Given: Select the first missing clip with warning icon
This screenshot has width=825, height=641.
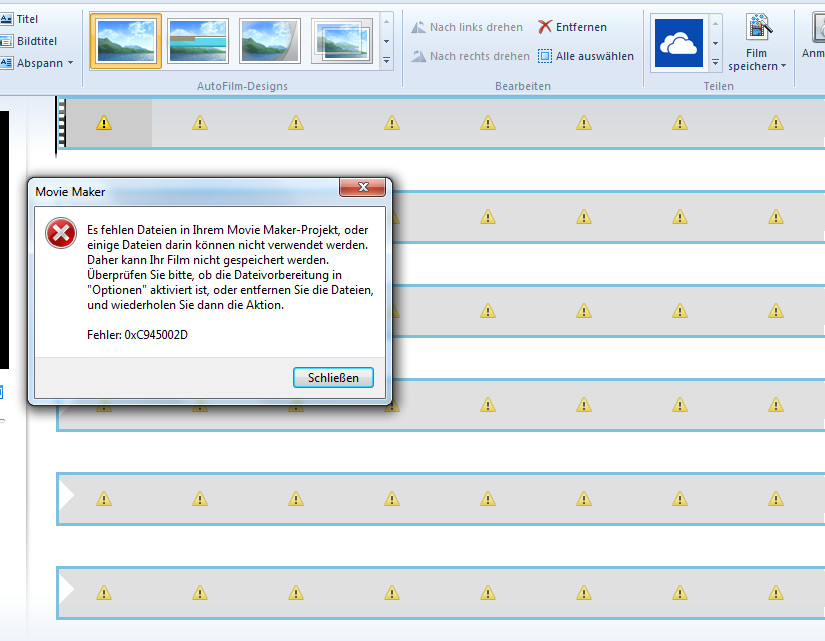Looking at the screenshot, I should tap(104, 123).
